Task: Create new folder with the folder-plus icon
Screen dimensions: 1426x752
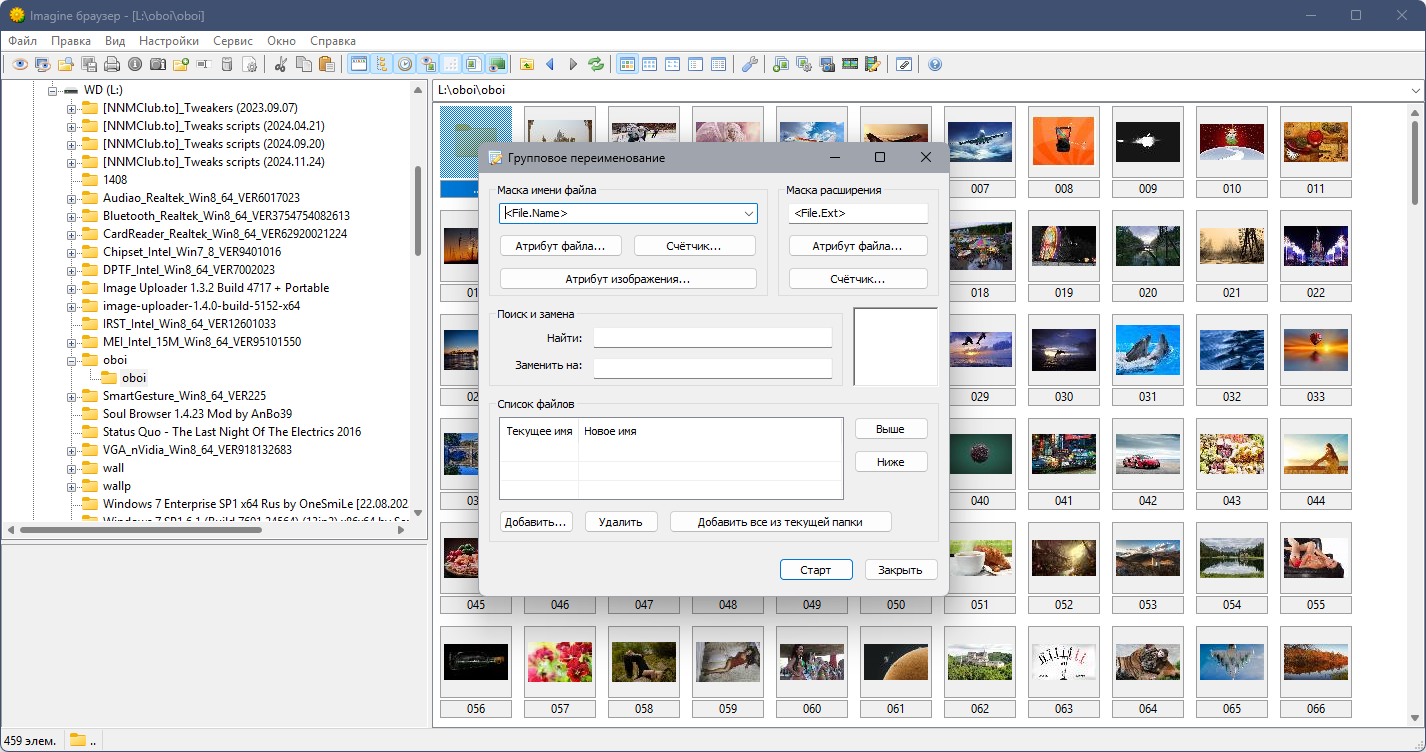Action: (181, 64)
